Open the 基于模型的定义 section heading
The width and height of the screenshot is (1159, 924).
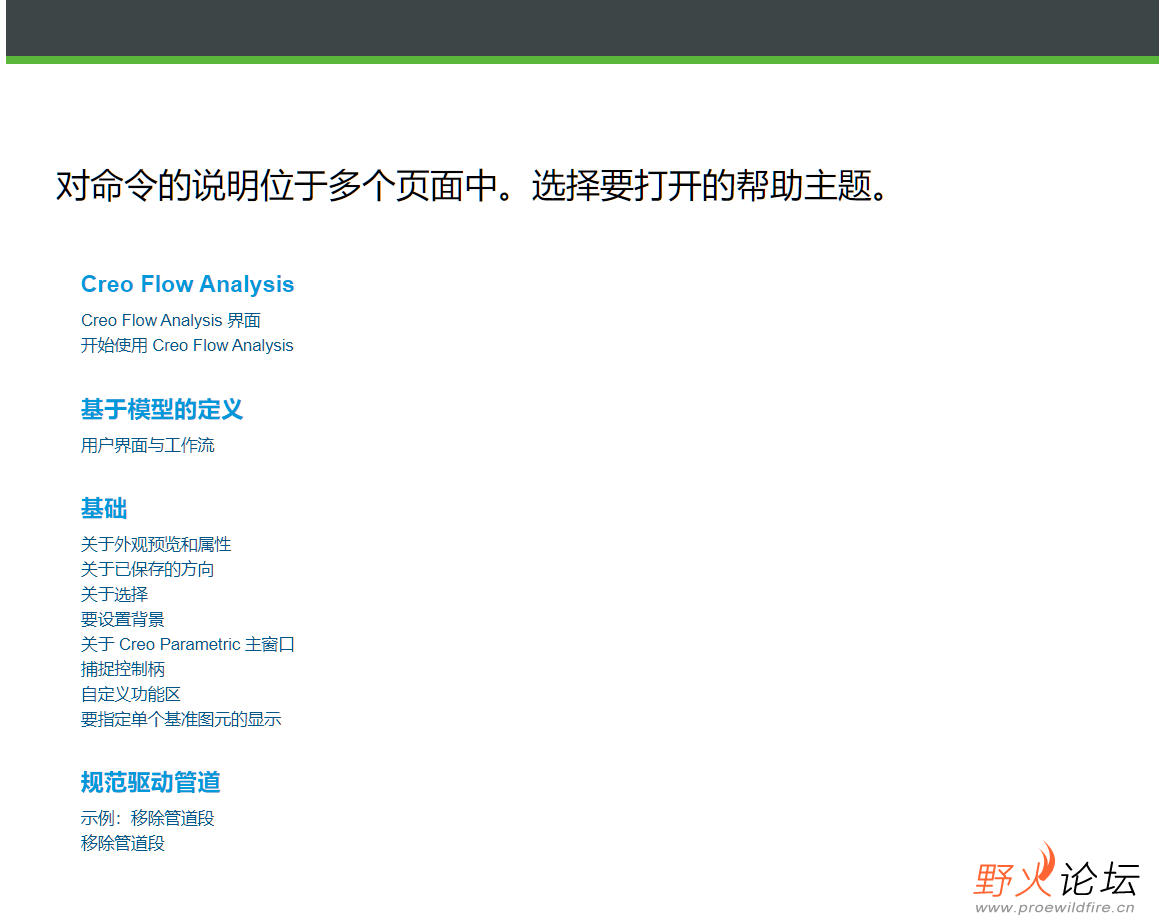coord(162,410)
